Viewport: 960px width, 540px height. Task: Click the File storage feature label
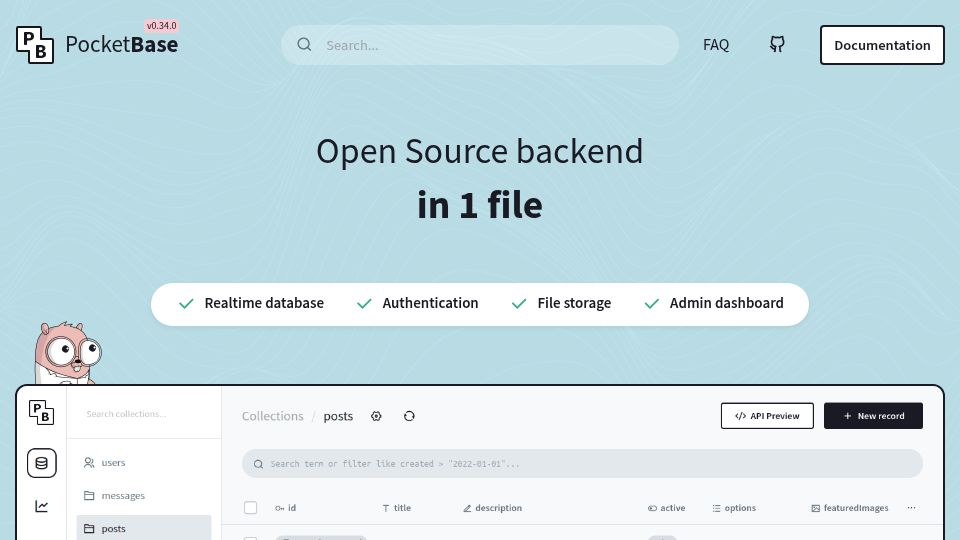point(574,303)
